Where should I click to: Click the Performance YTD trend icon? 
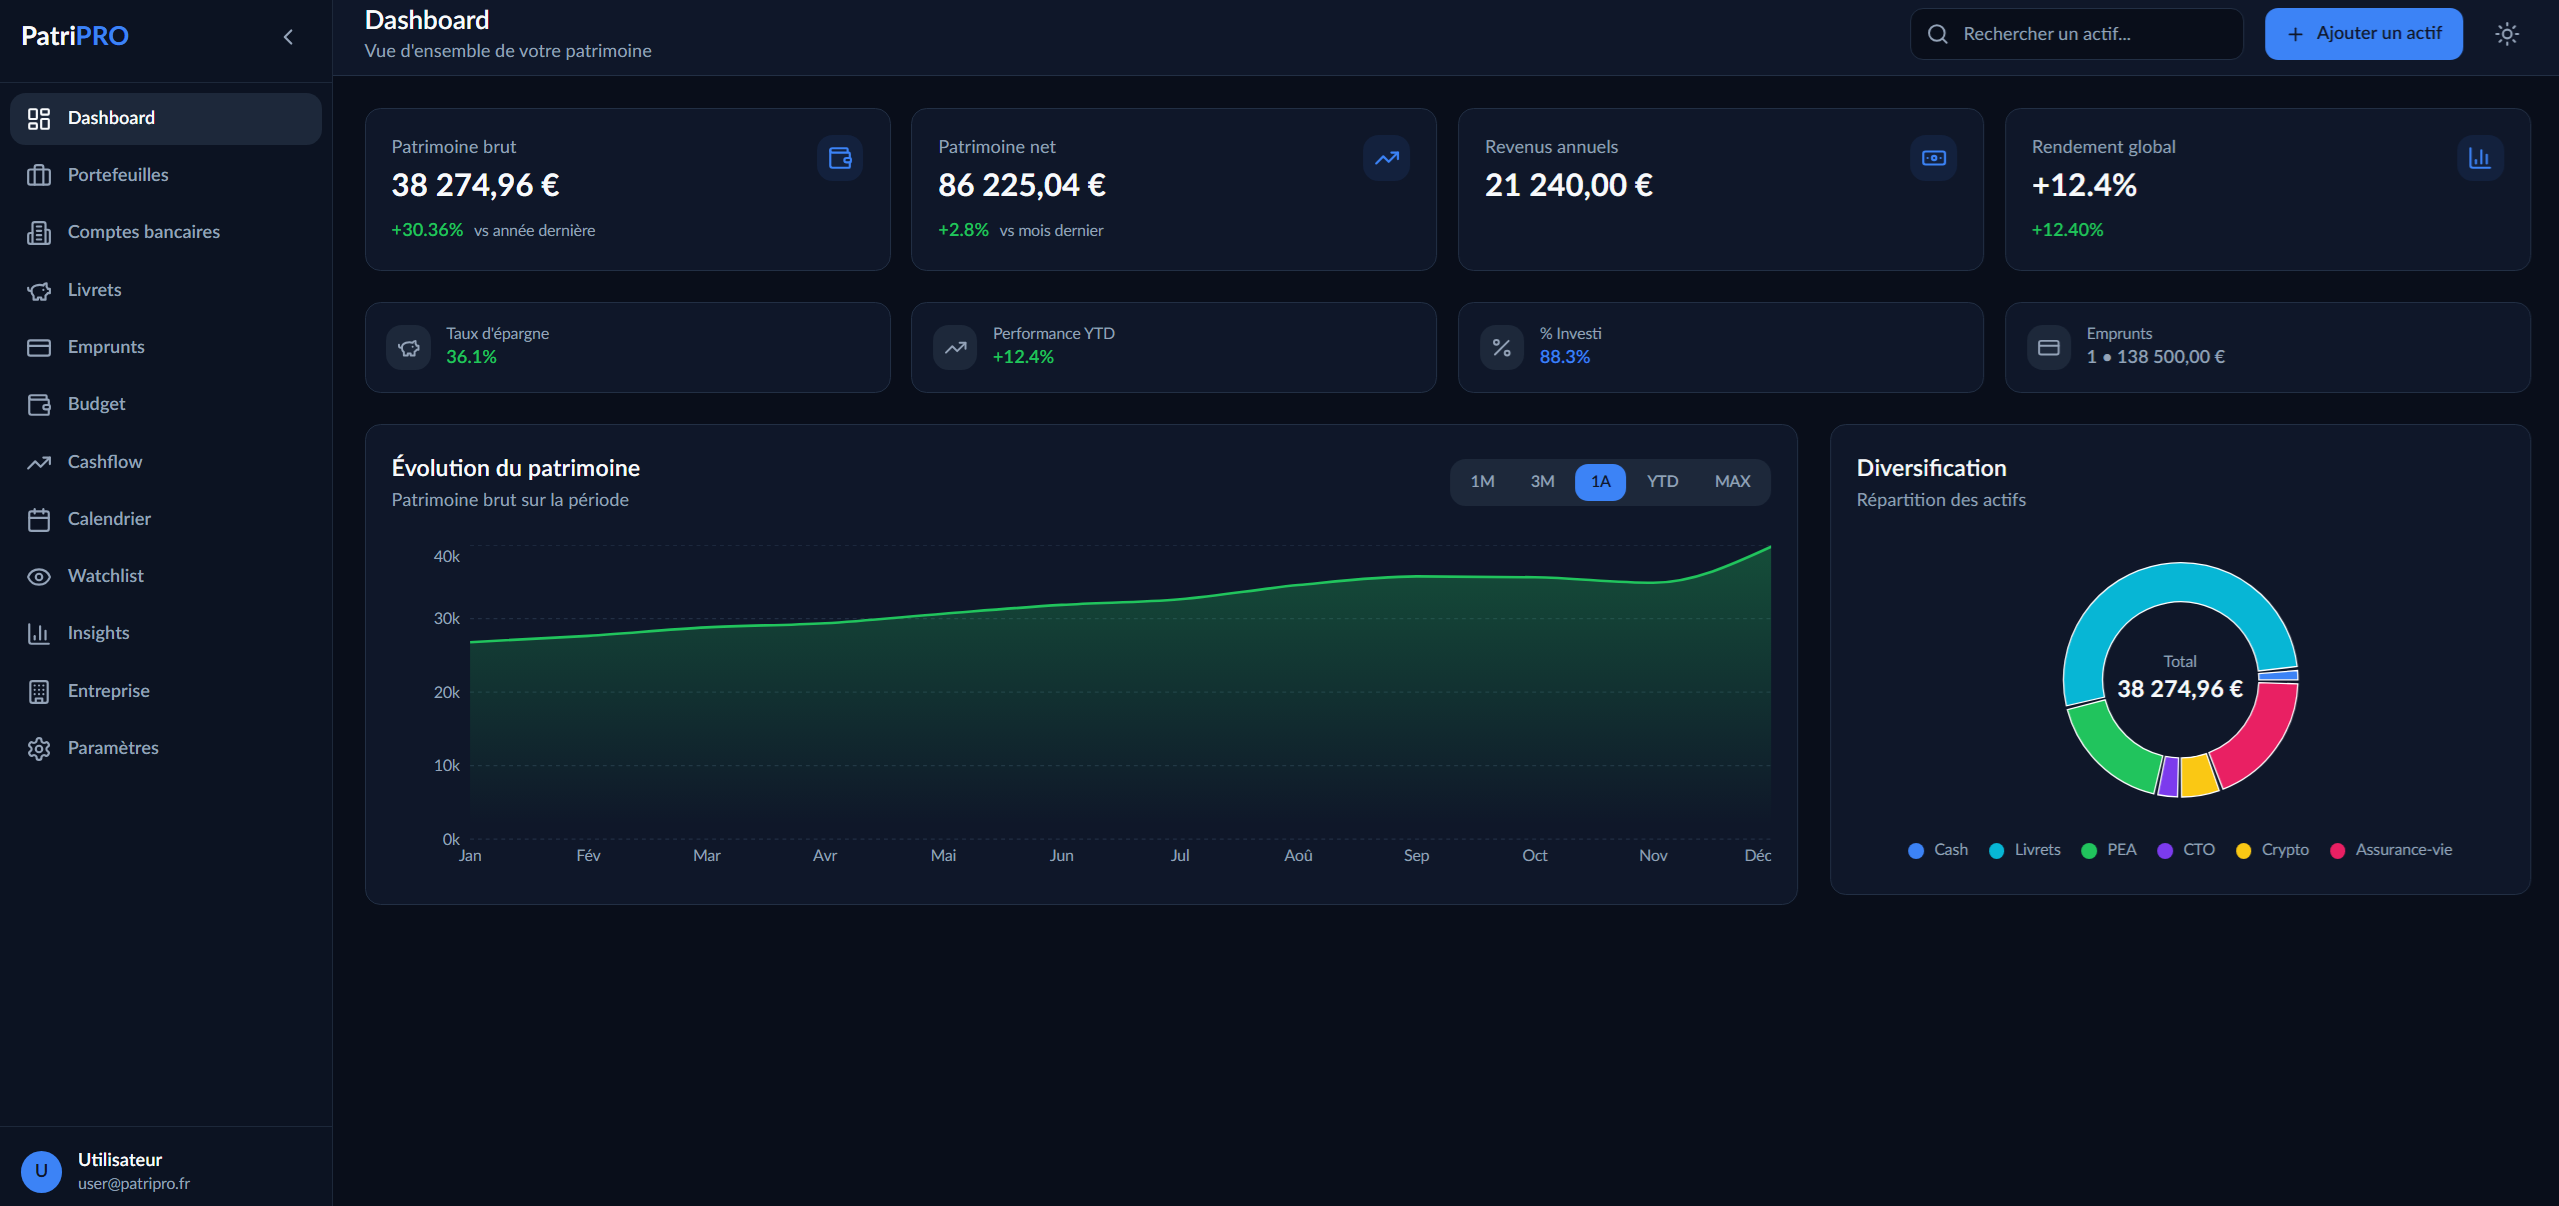point(955,348)
